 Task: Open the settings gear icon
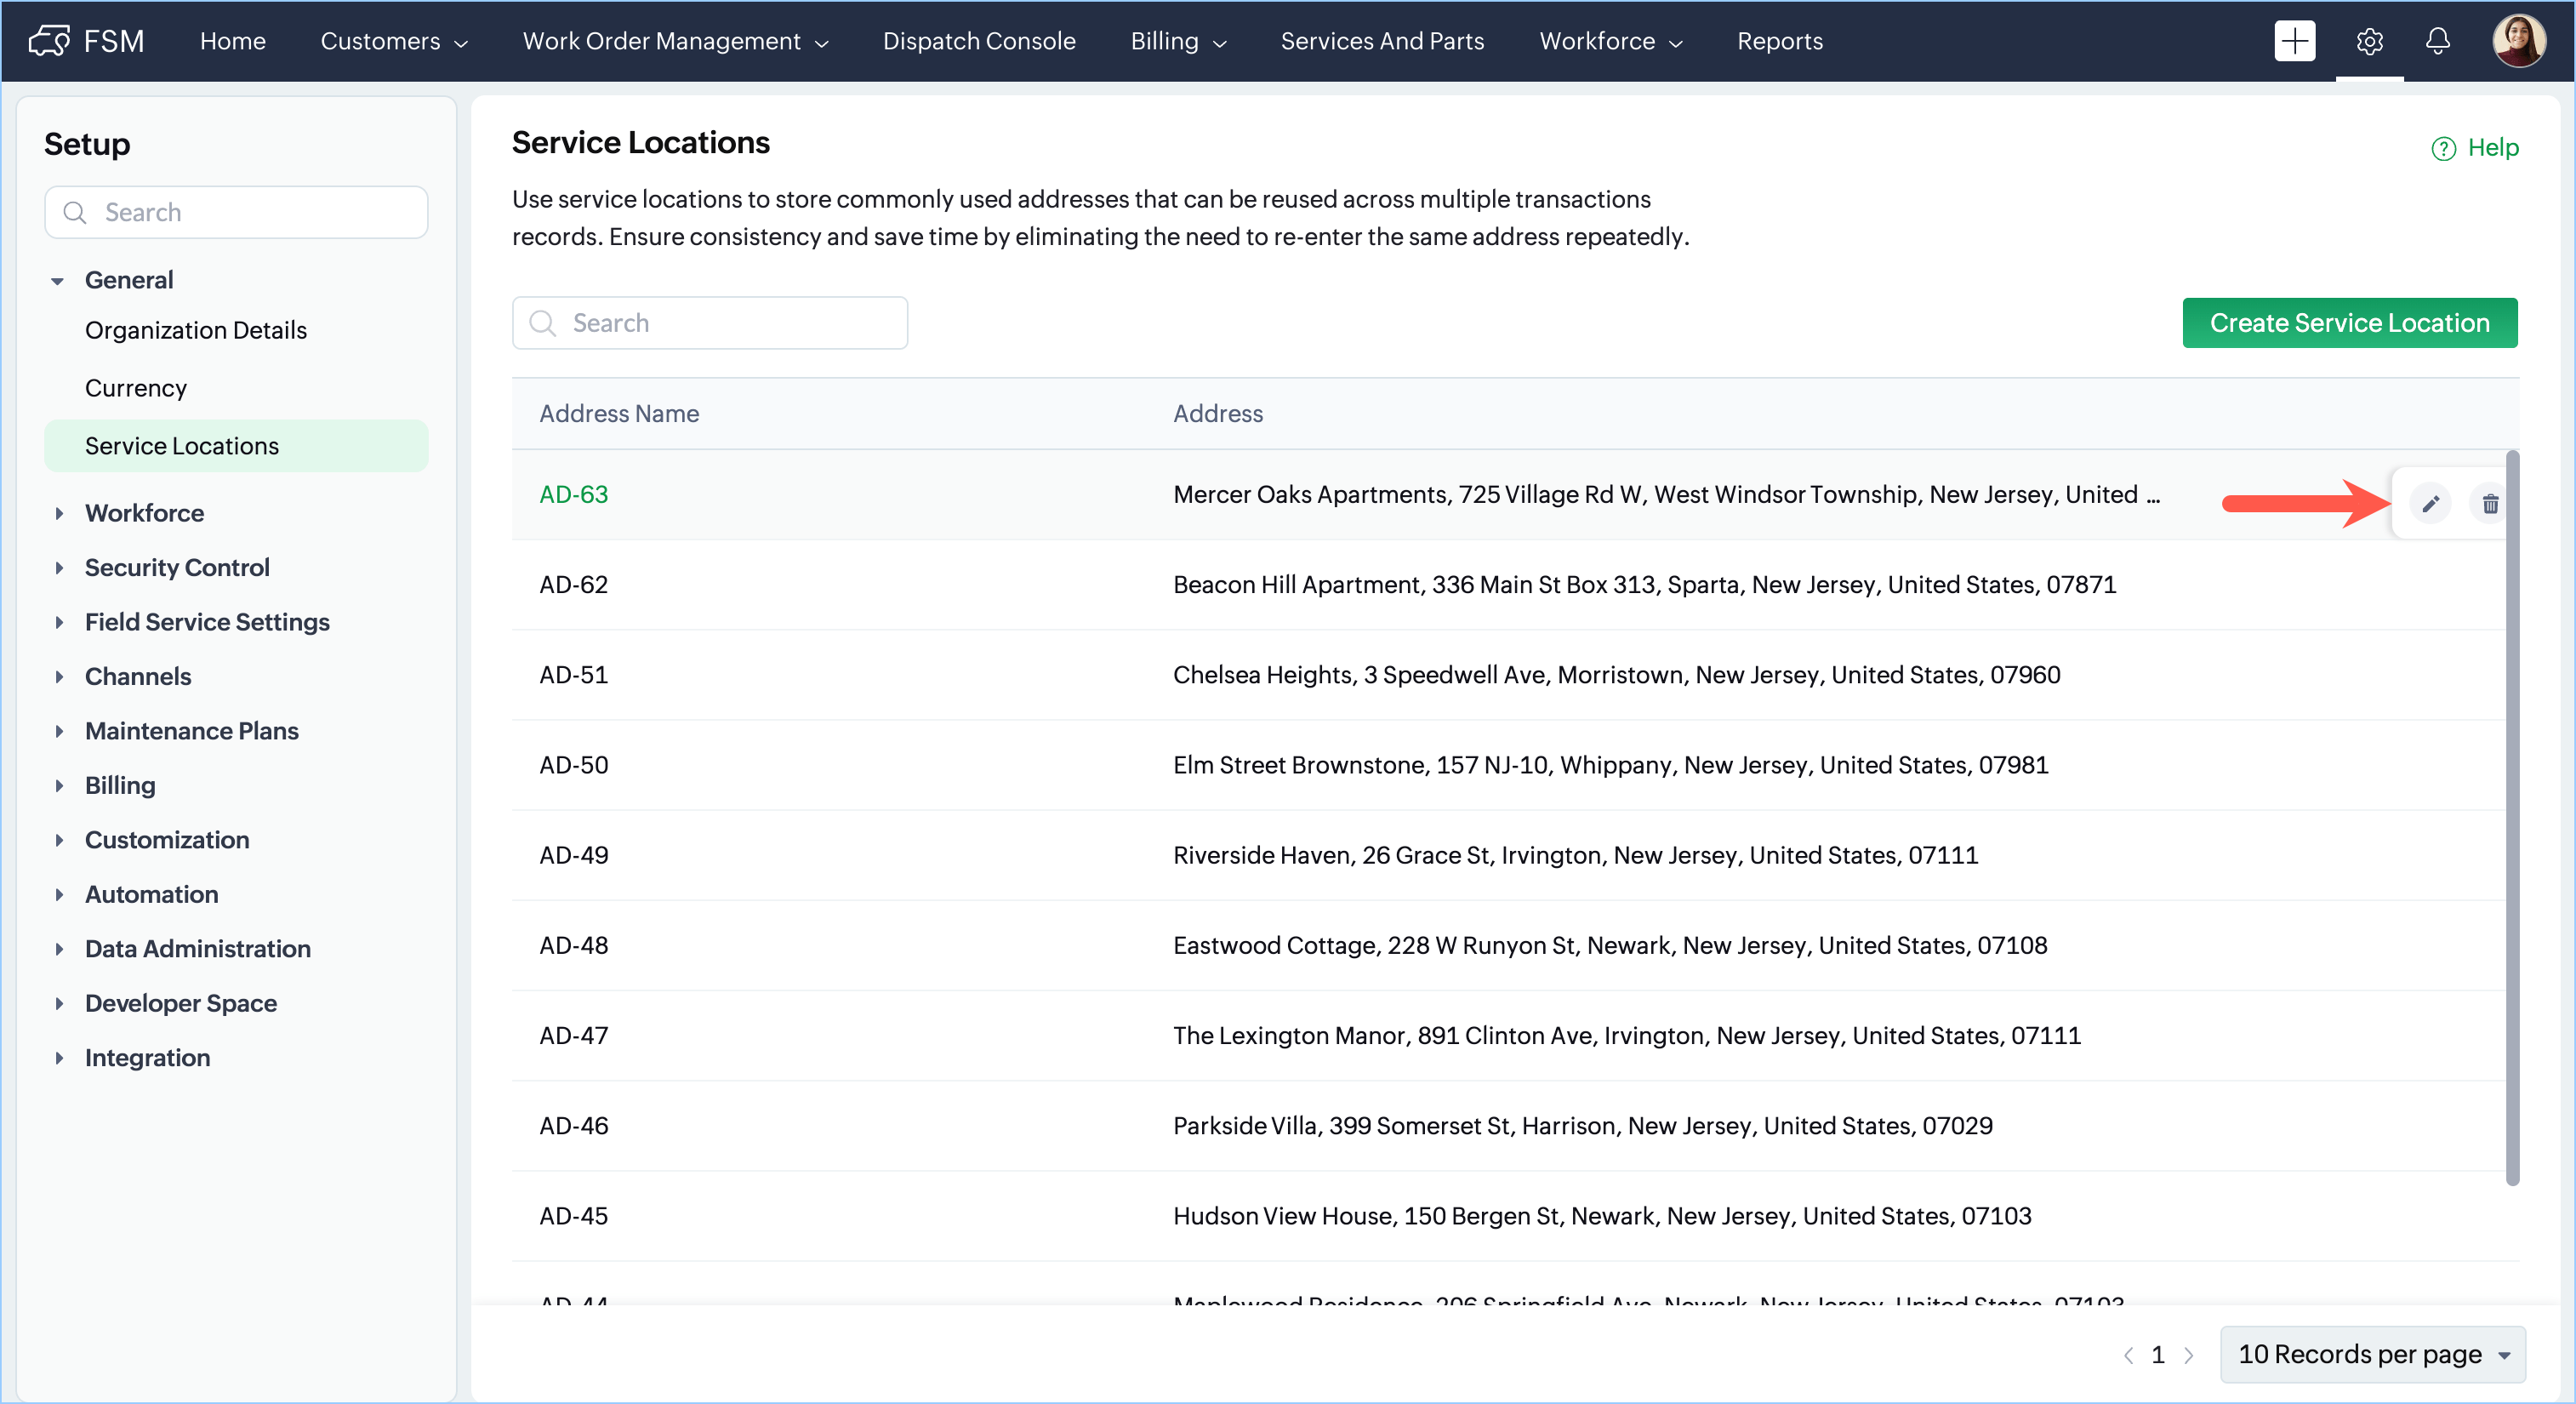tap(2369, 41)
